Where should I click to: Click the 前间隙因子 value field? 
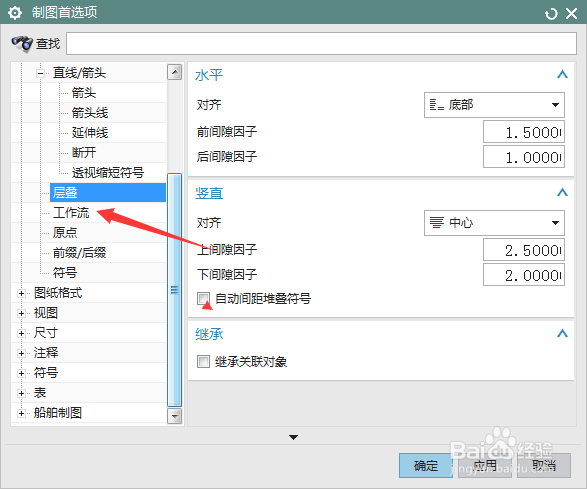tap(524, 132)
